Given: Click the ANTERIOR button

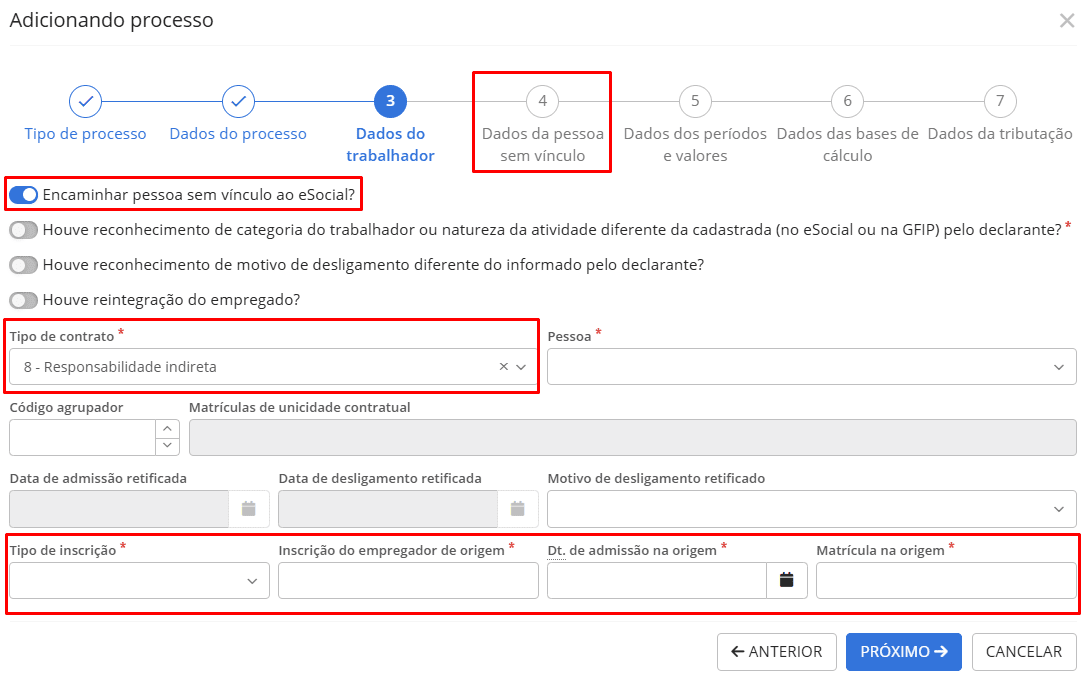Looking at the screenshot, I should pyautogui.click(x=776, y=651).
